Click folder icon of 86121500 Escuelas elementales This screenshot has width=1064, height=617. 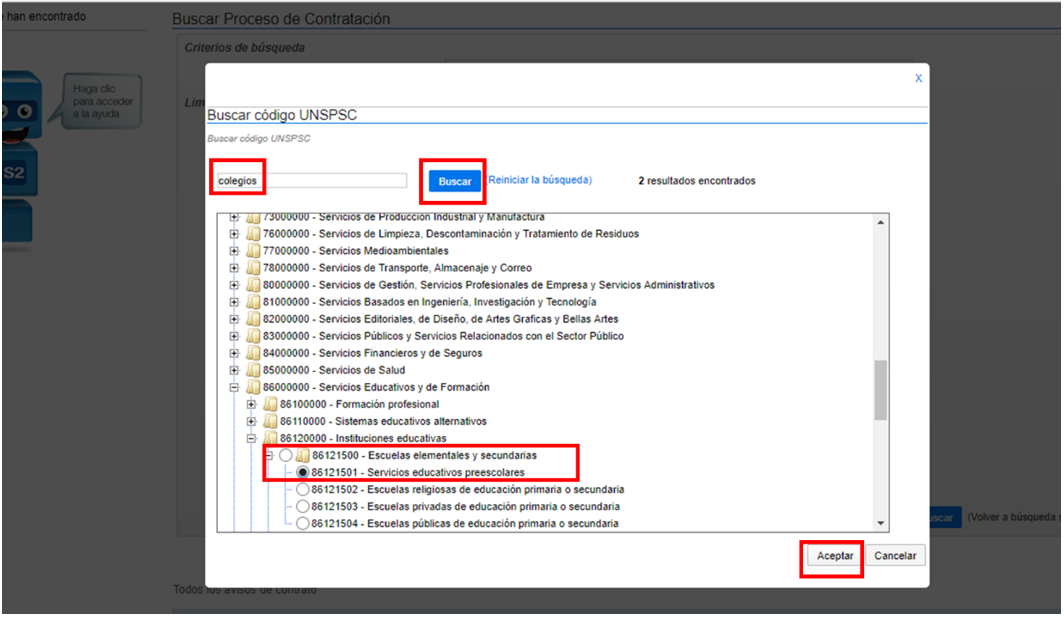(303, 455)
